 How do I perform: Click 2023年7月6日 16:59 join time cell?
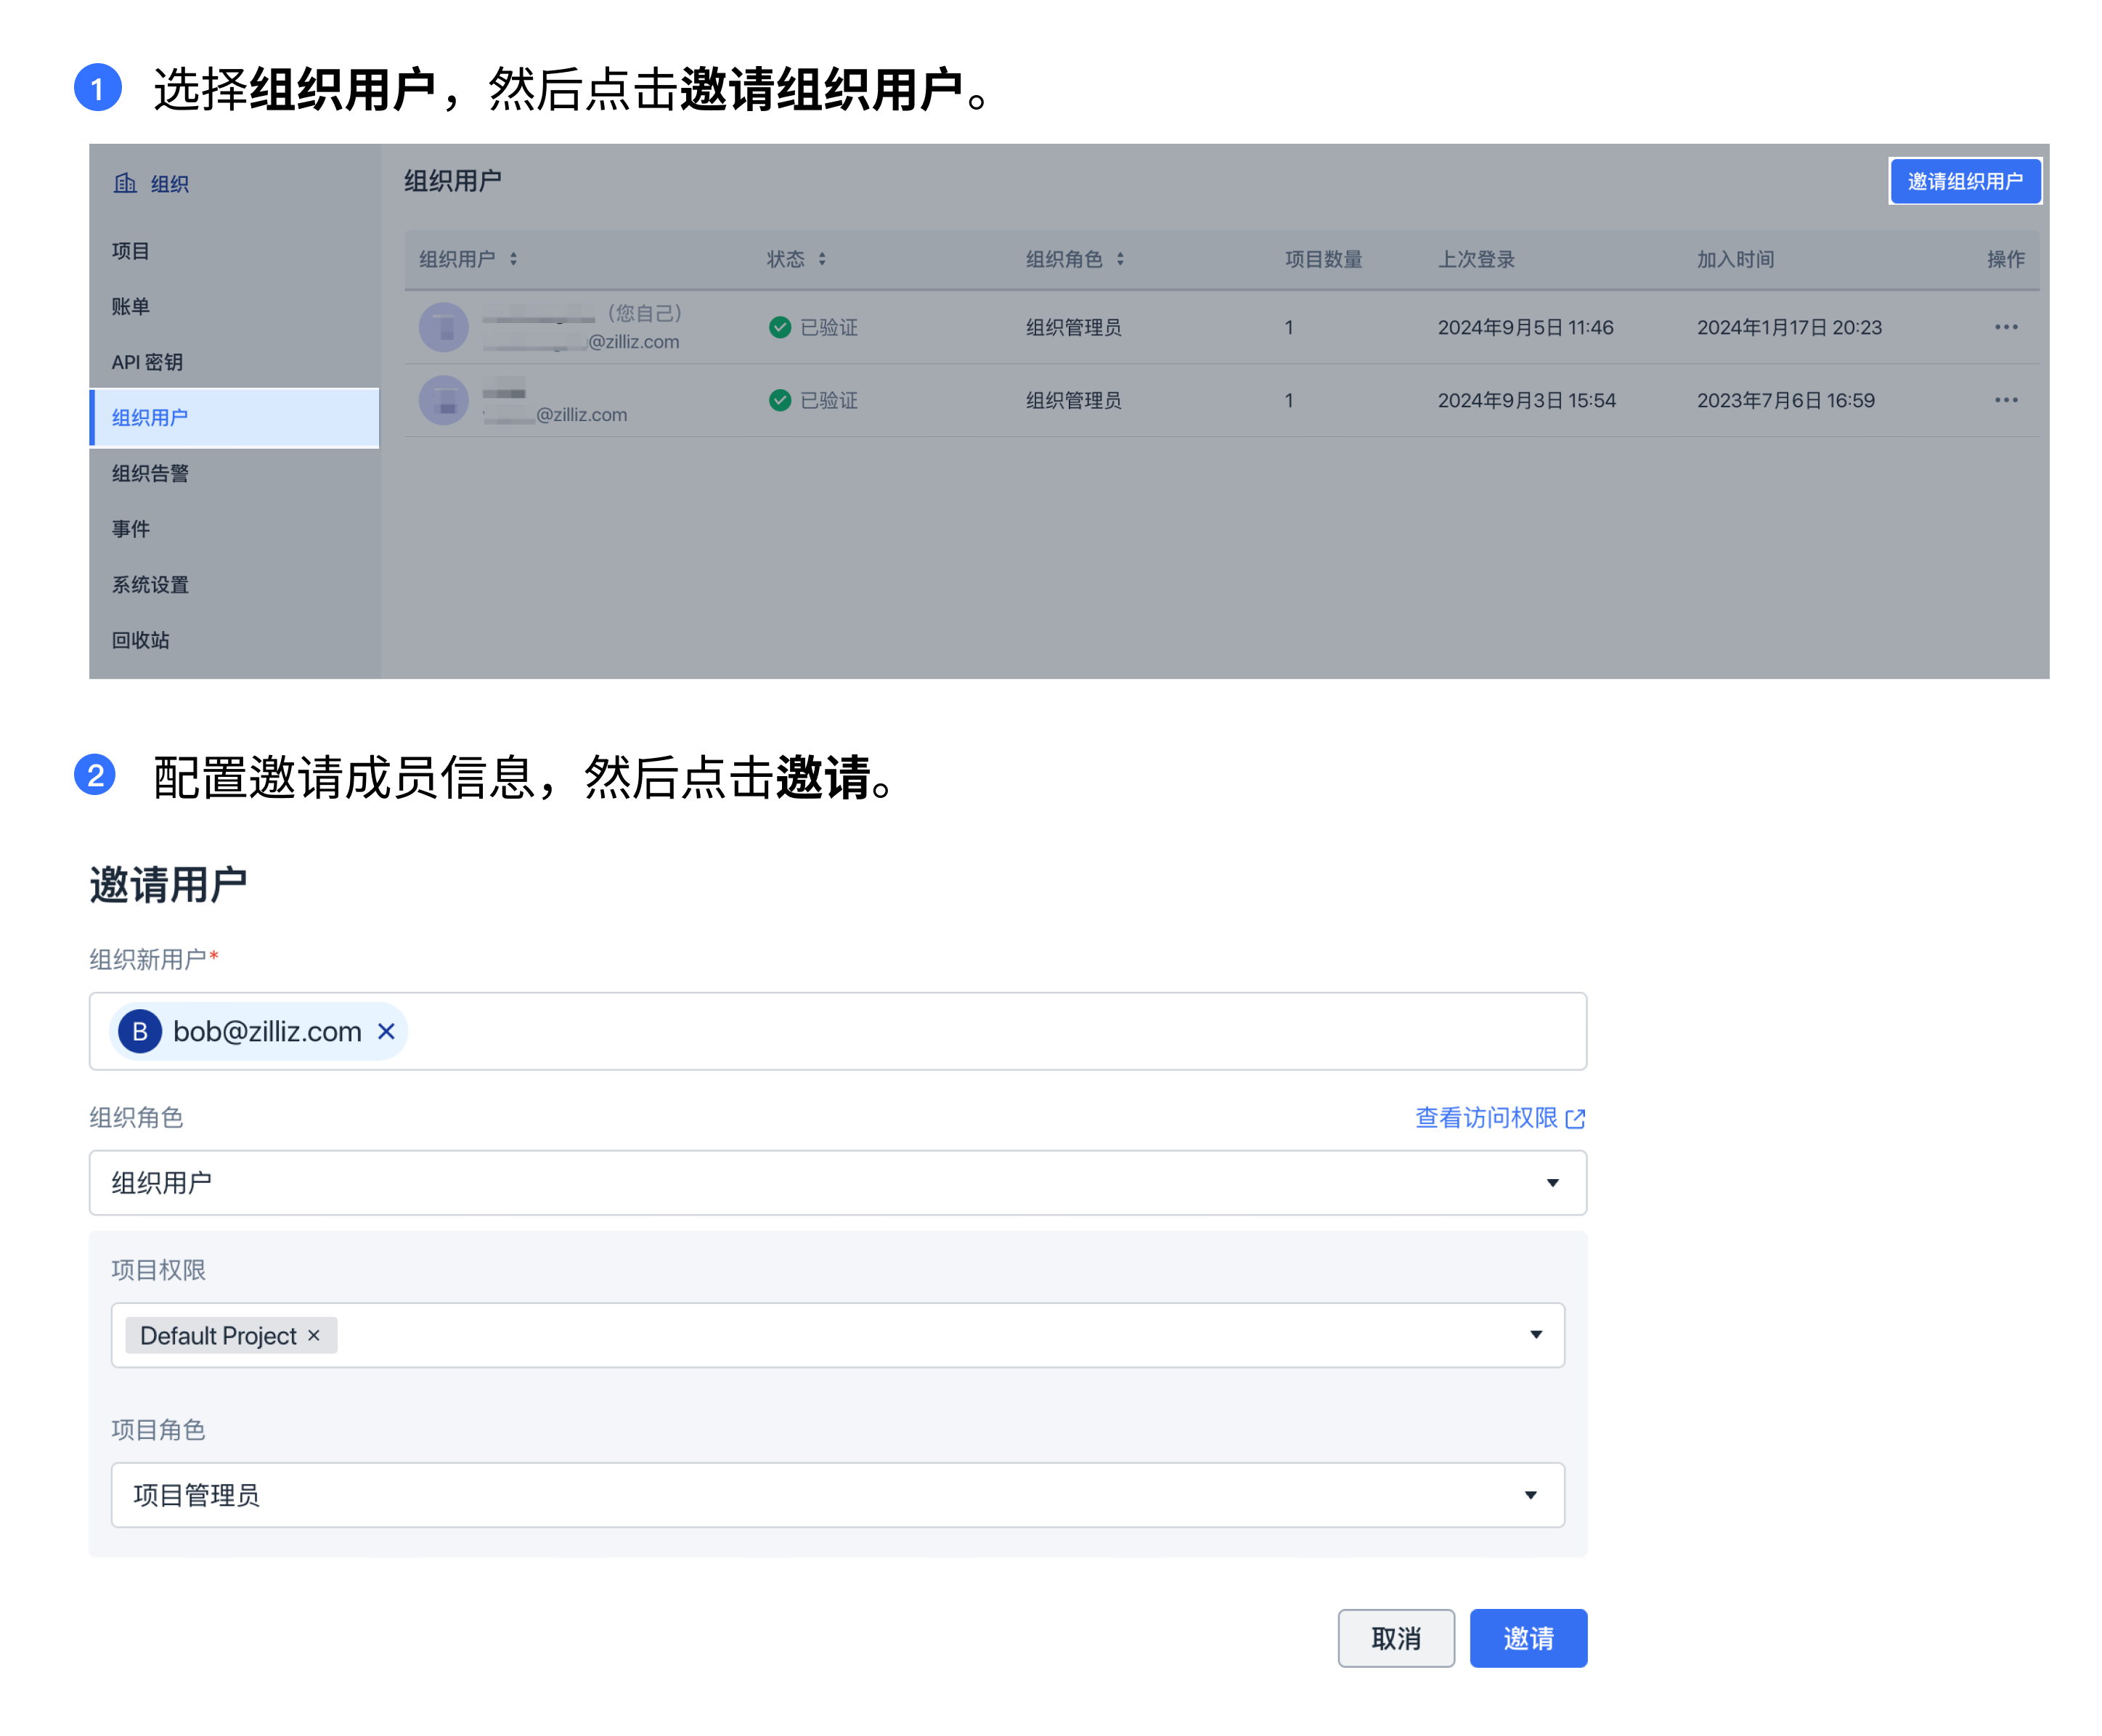(1785, 400)
